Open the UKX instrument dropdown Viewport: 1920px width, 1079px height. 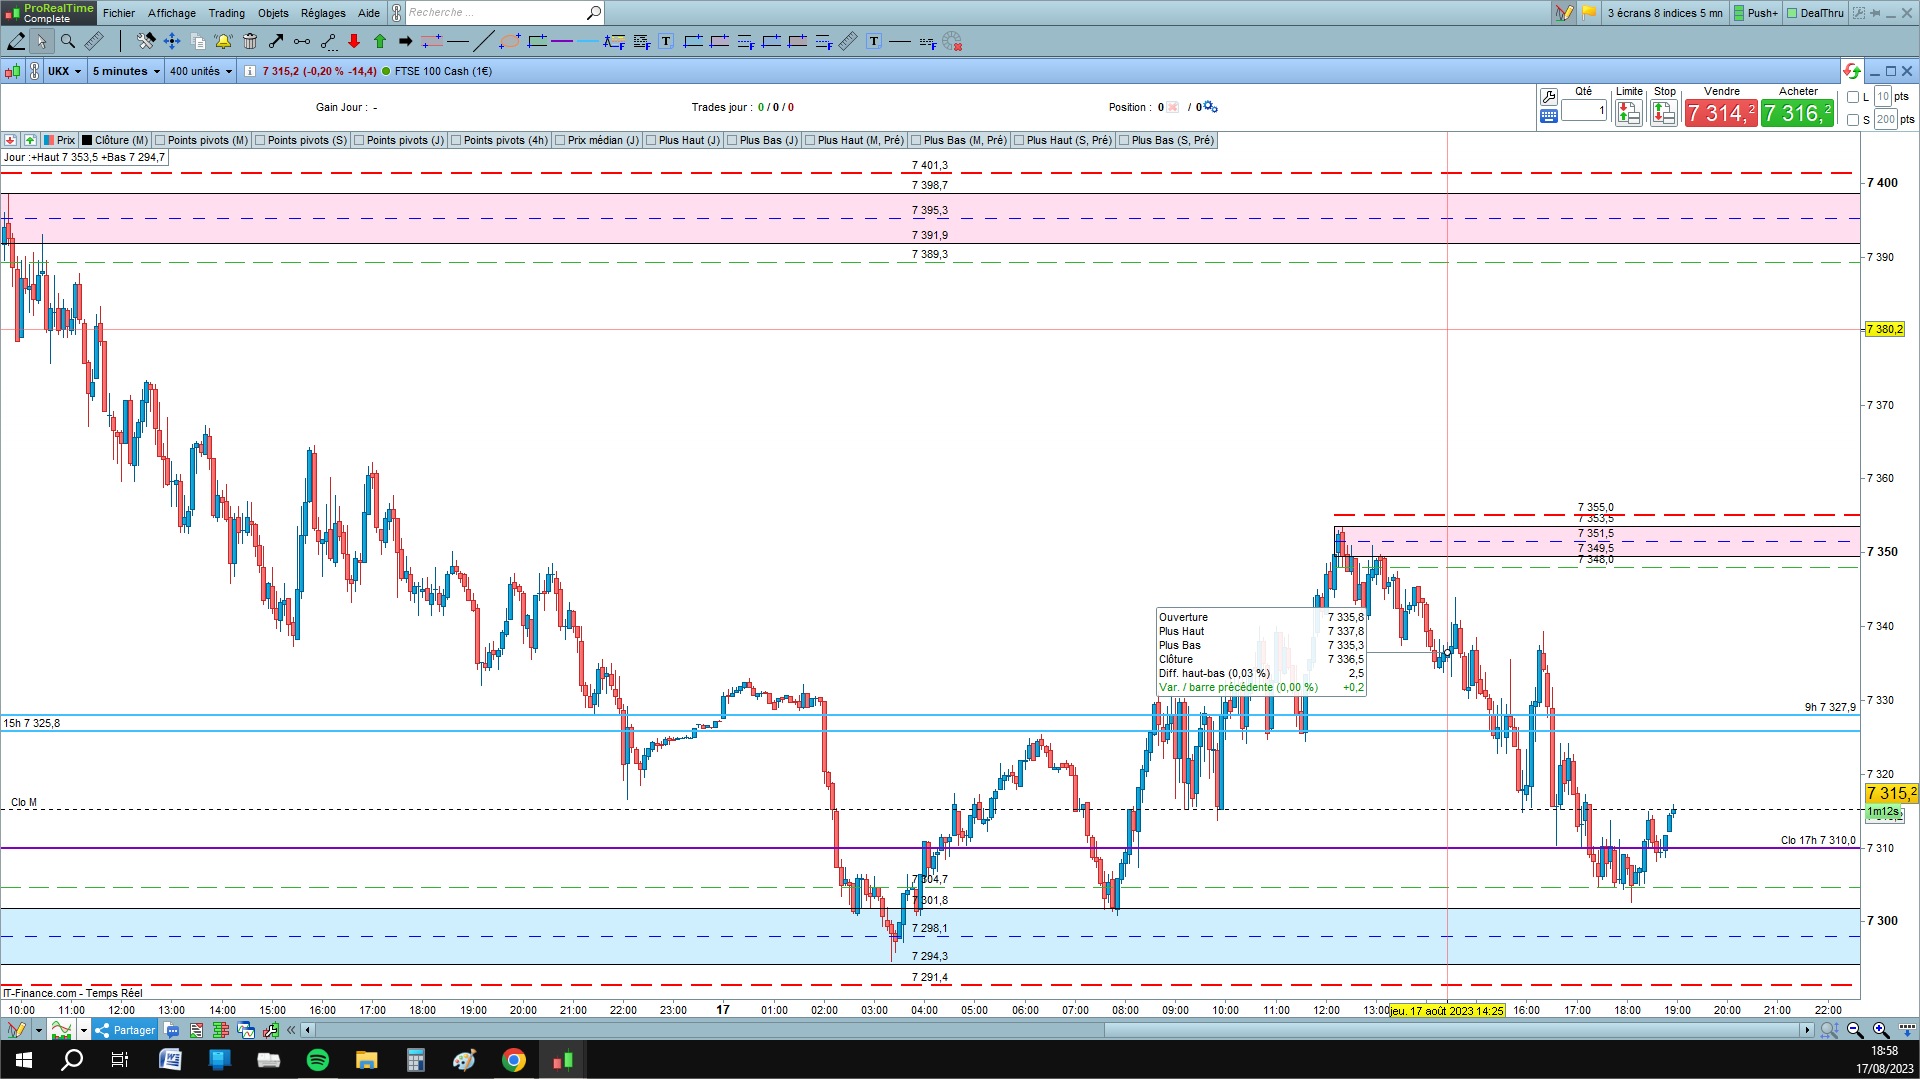tap(65, 71)
